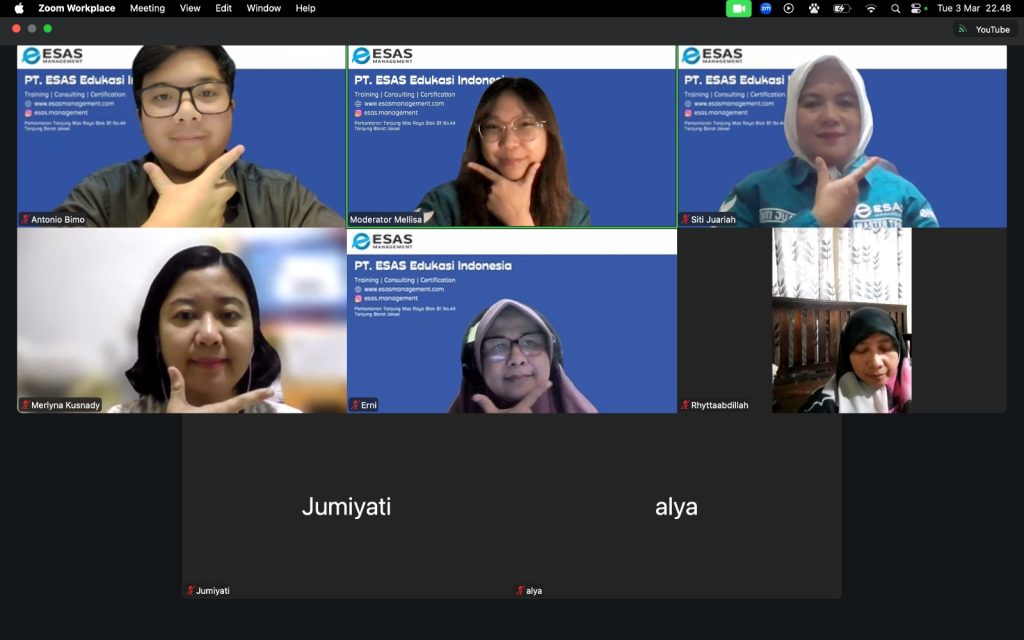Click the play circle icon in menu bar
This screenshot has height=640, width=1024.
pyautogui.click(x=789, y=8)
